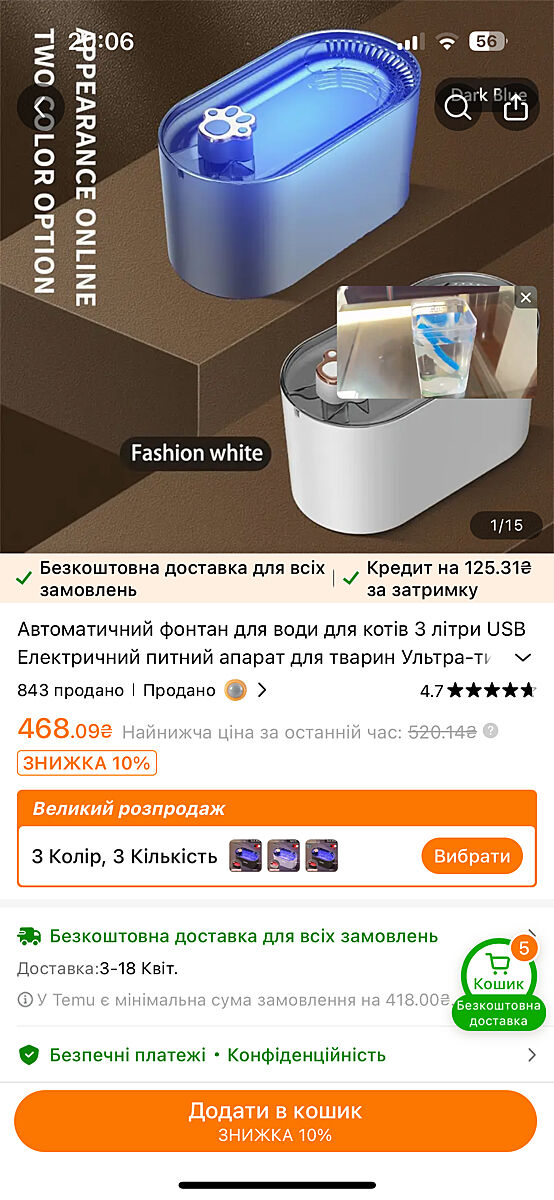Viewport: 554px width, 1200px height.
Task: Select the third color variant thumbnail
Action: (322, 856)
